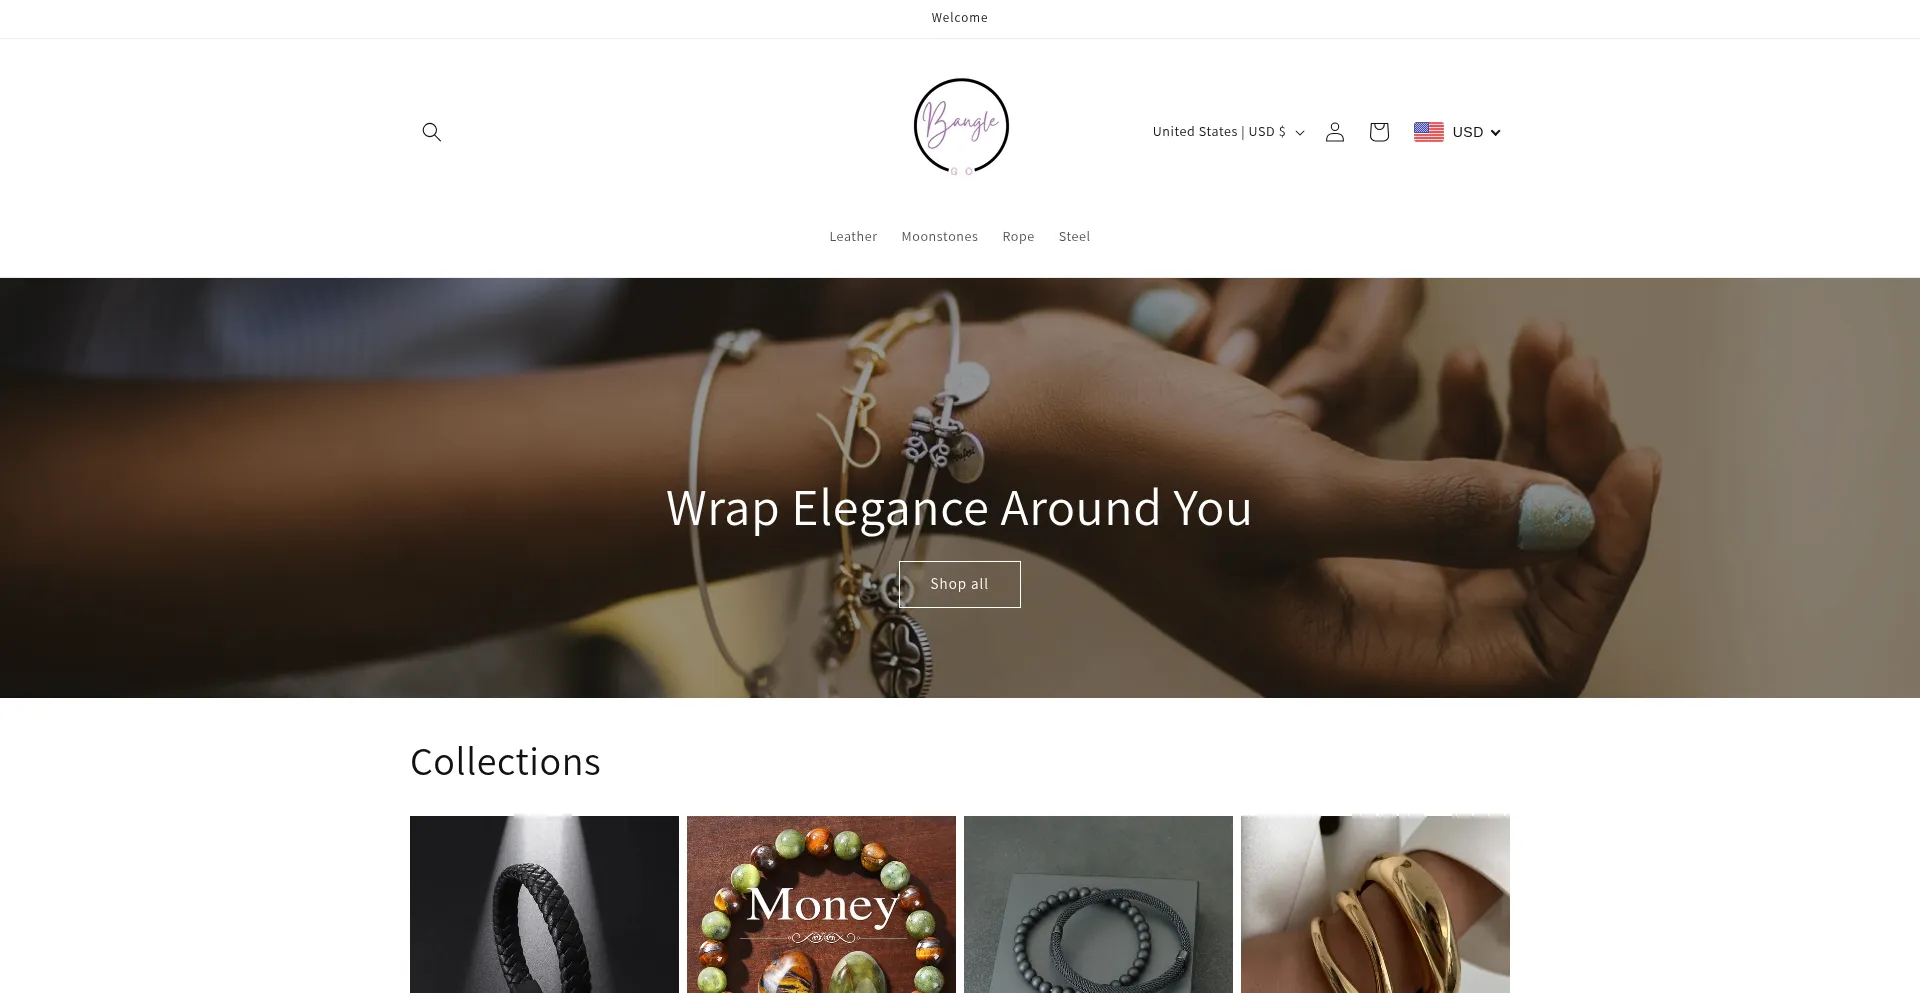Click the Welcome announcement bar text

(960, 18)
